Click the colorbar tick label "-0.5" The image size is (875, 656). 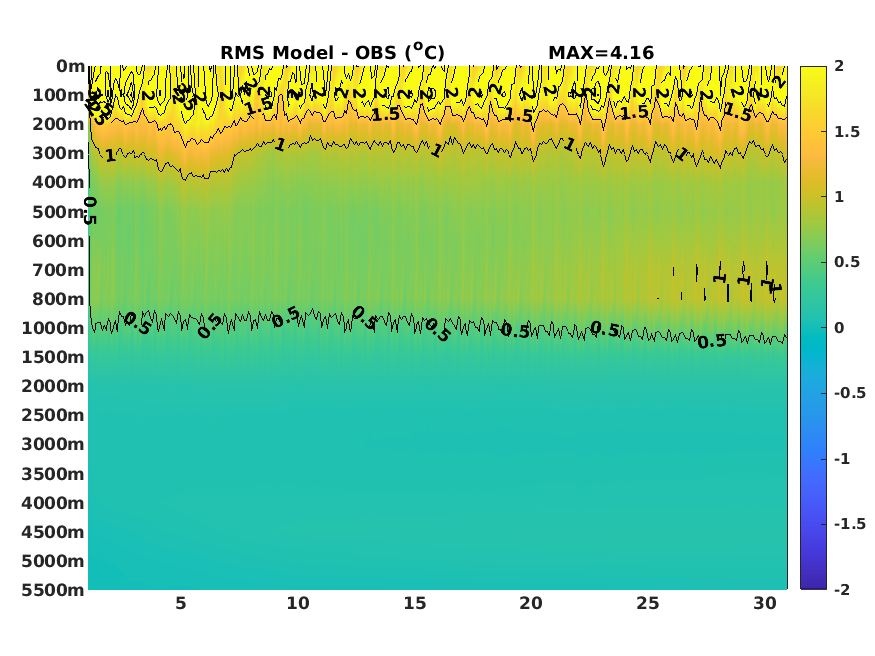(x=850, y=393)
